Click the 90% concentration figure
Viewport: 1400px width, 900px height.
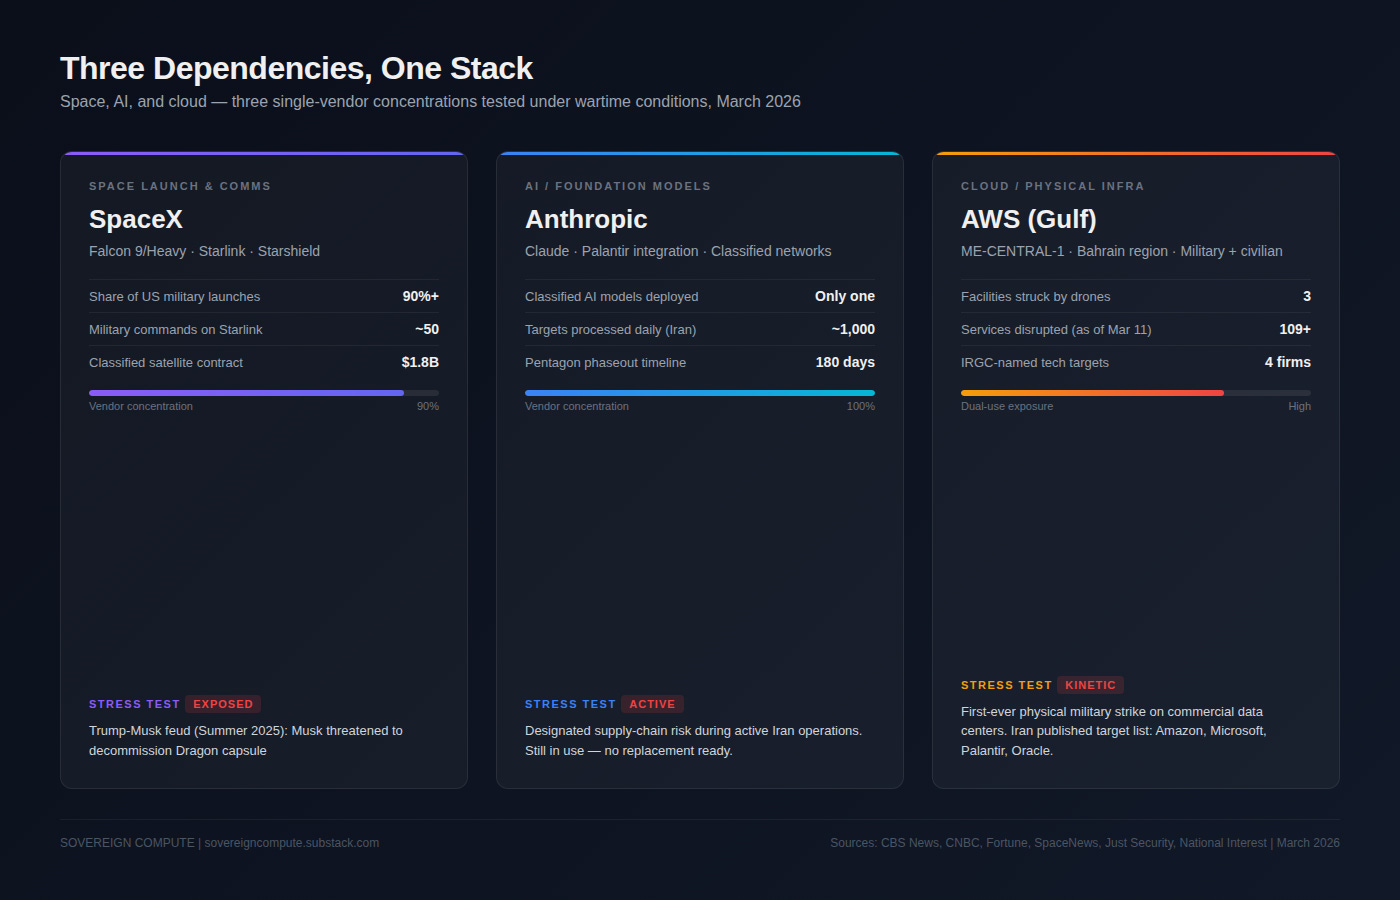coord(428,406)
